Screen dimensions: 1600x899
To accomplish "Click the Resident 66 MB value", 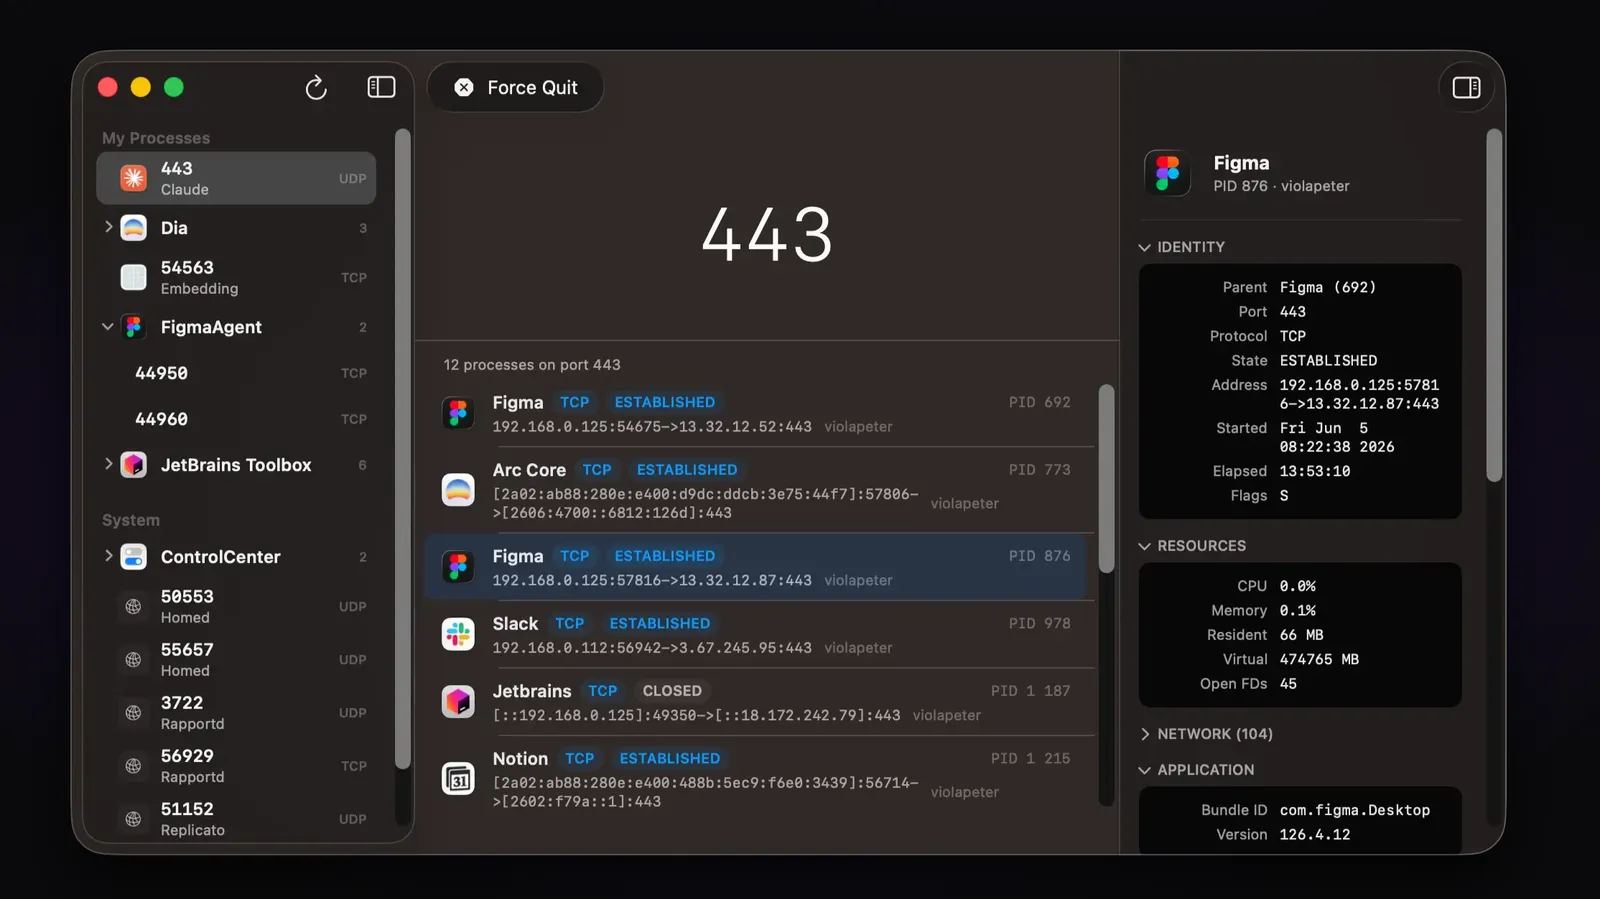I will [1301, 635].
